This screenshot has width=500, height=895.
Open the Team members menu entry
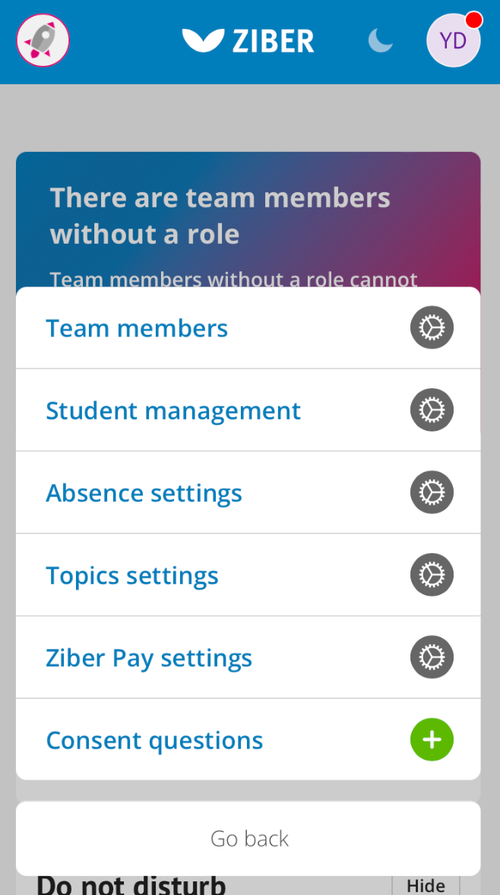[x=248, y=328]
